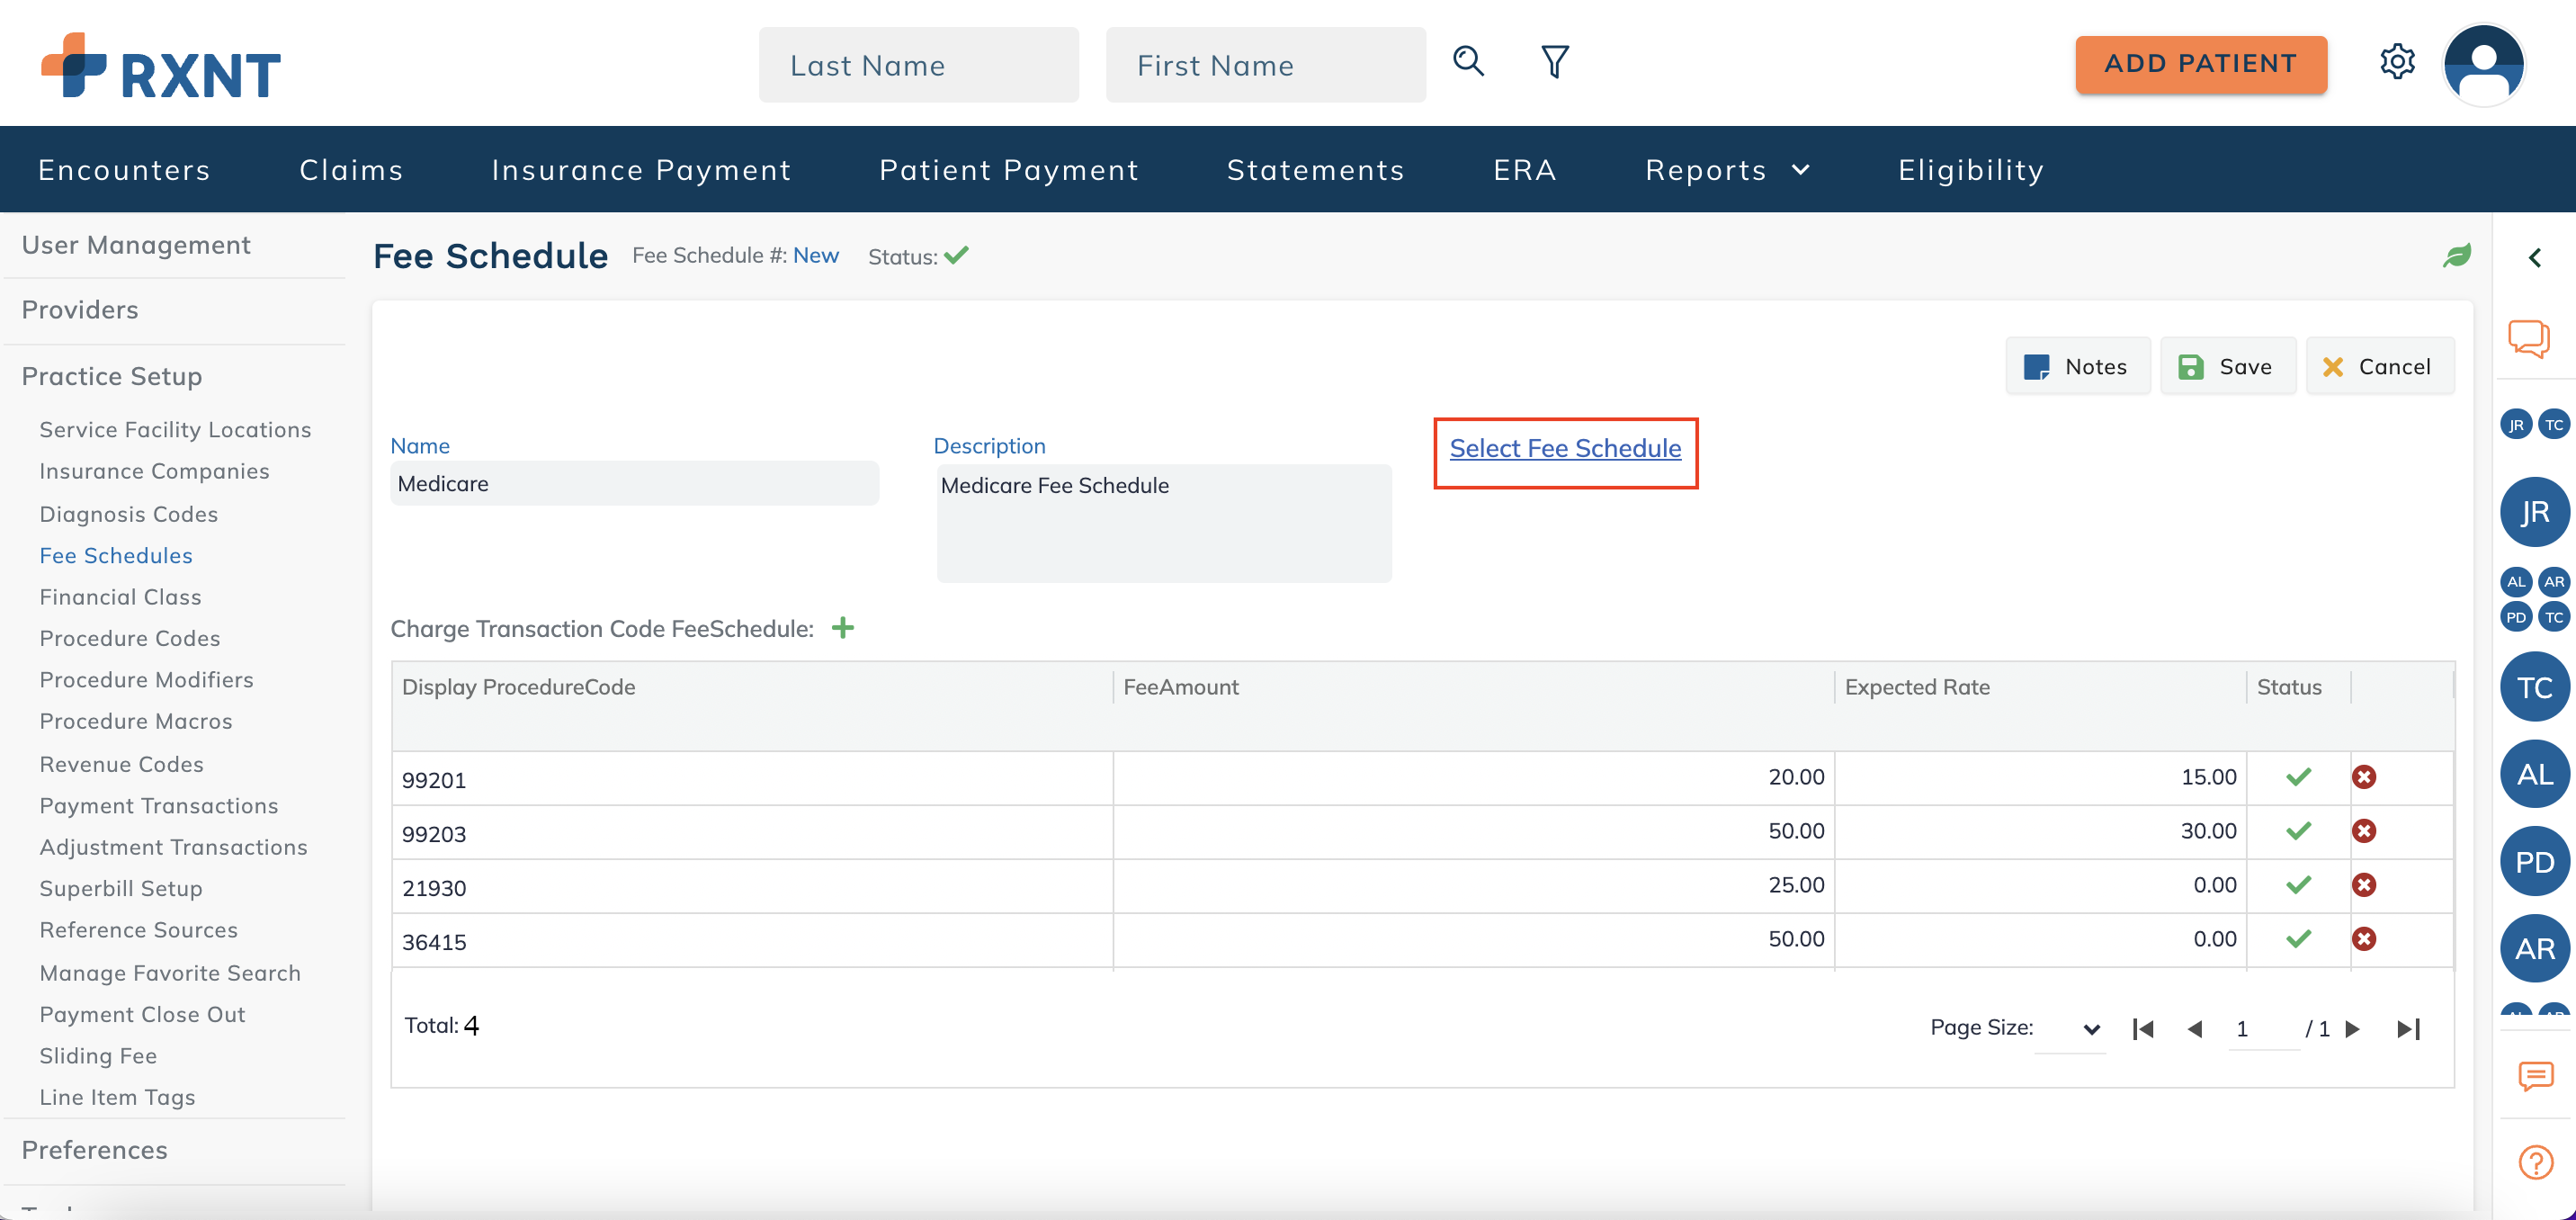Expand the Reports menu
2576x1220 pixels.
(x=1727, y=170)
